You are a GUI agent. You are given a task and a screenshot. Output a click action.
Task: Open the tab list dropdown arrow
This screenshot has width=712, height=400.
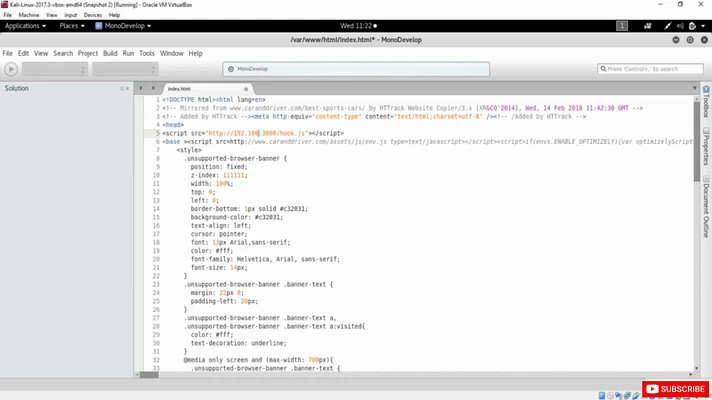tap(694, 88)
